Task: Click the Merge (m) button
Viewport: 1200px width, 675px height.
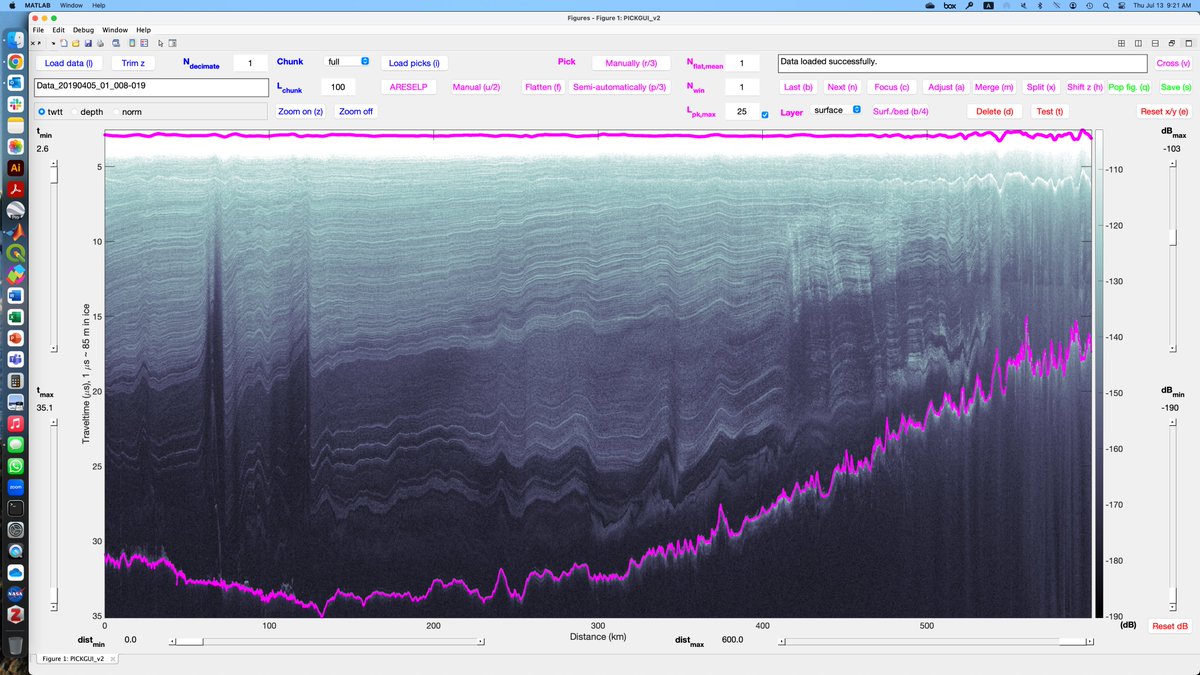Action: click(x=994, y=87)
